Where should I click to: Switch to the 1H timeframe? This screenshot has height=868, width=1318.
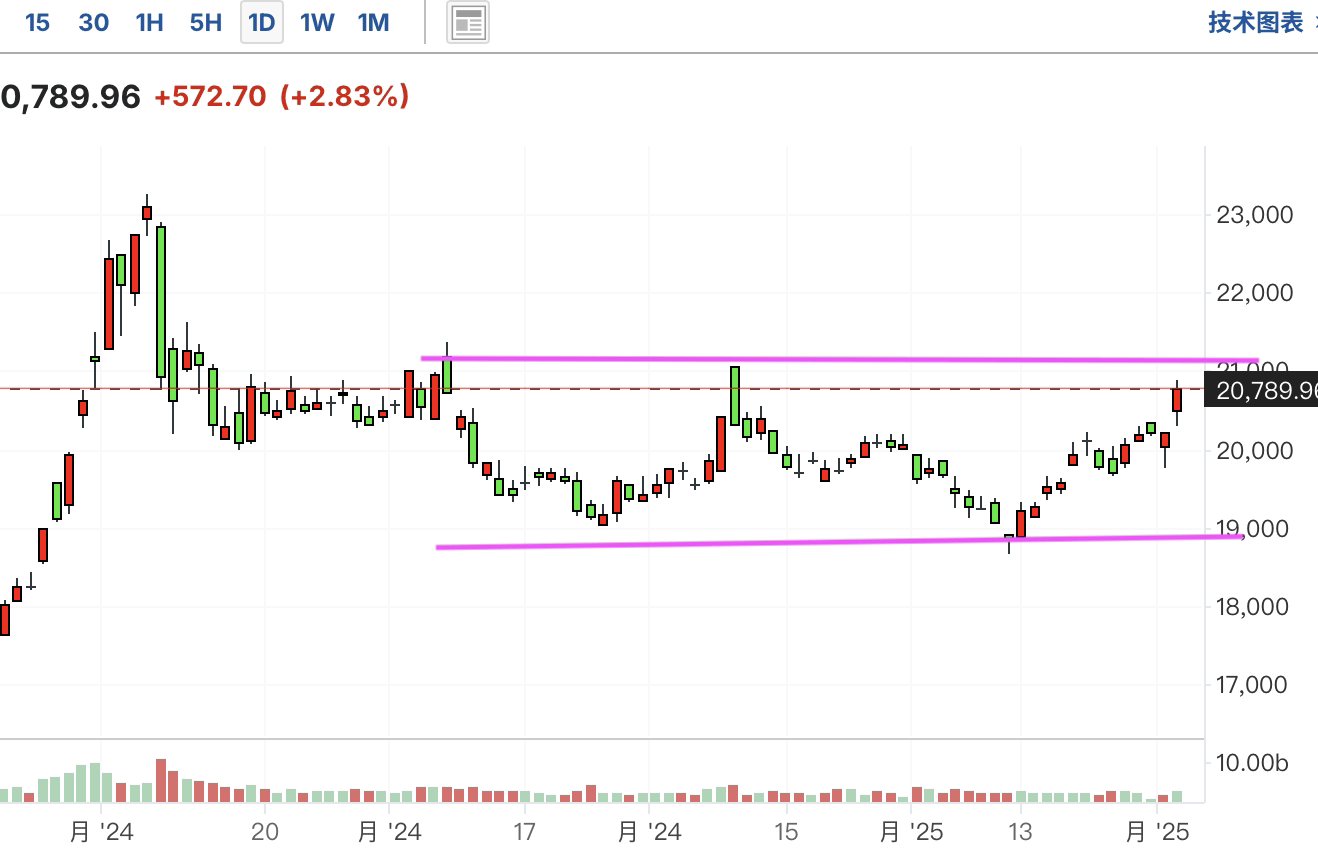click(x=149, y=22)
